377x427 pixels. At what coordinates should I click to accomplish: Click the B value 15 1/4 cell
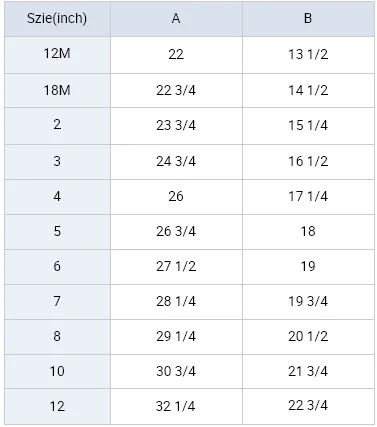tap(308, 126)
